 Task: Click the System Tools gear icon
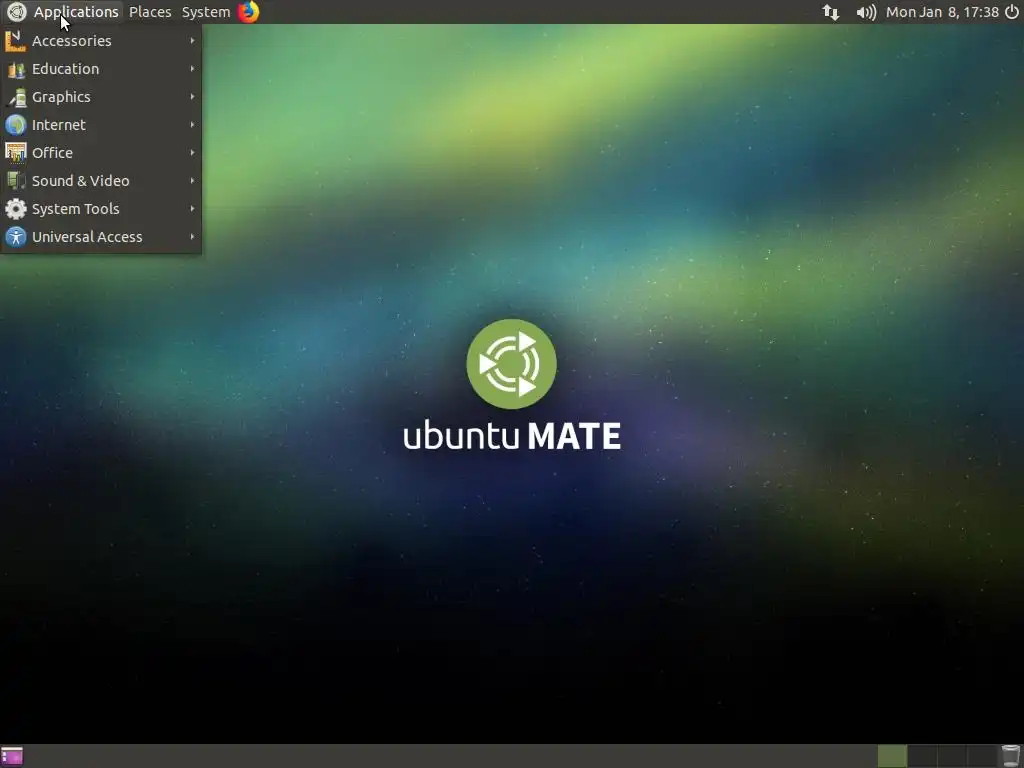tap(16, 209)
